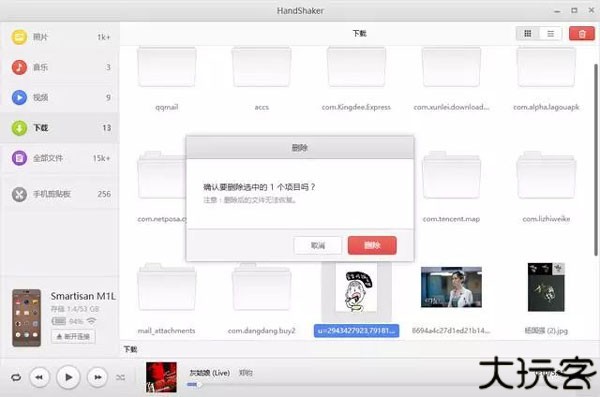This screenshot has height=397, width=600.
Task: Toggle shuffle playback
Action: pyautogui.click(x=121, y=377)
